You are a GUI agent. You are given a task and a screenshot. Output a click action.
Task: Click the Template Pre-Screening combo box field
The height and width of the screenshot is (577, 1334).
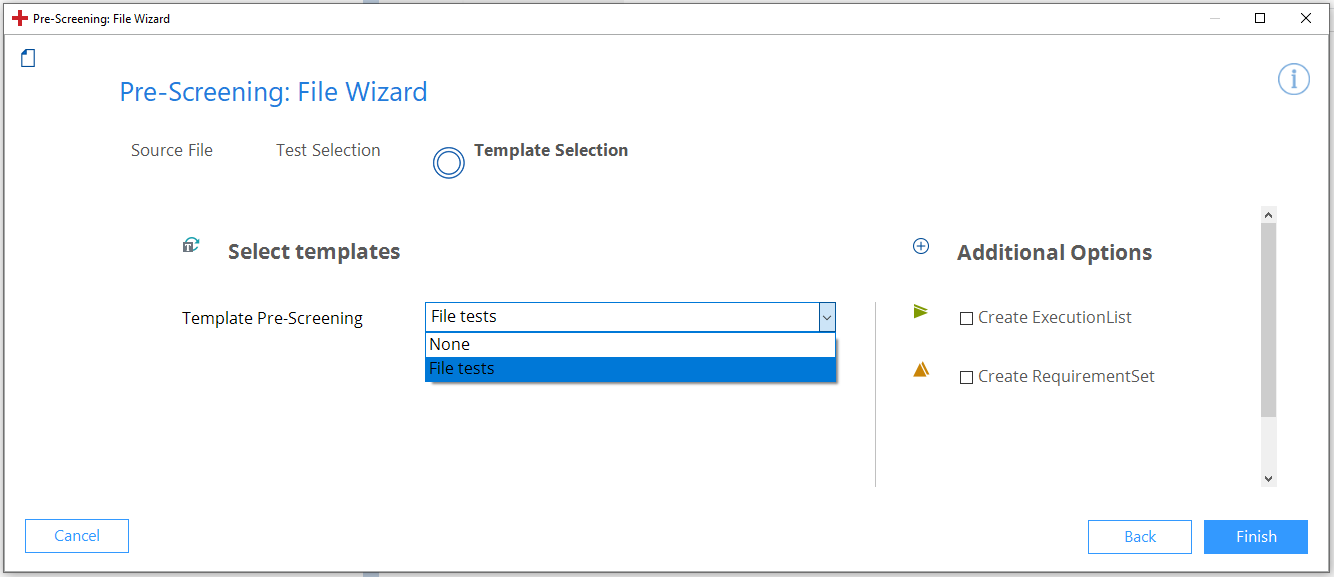(621, 317)
